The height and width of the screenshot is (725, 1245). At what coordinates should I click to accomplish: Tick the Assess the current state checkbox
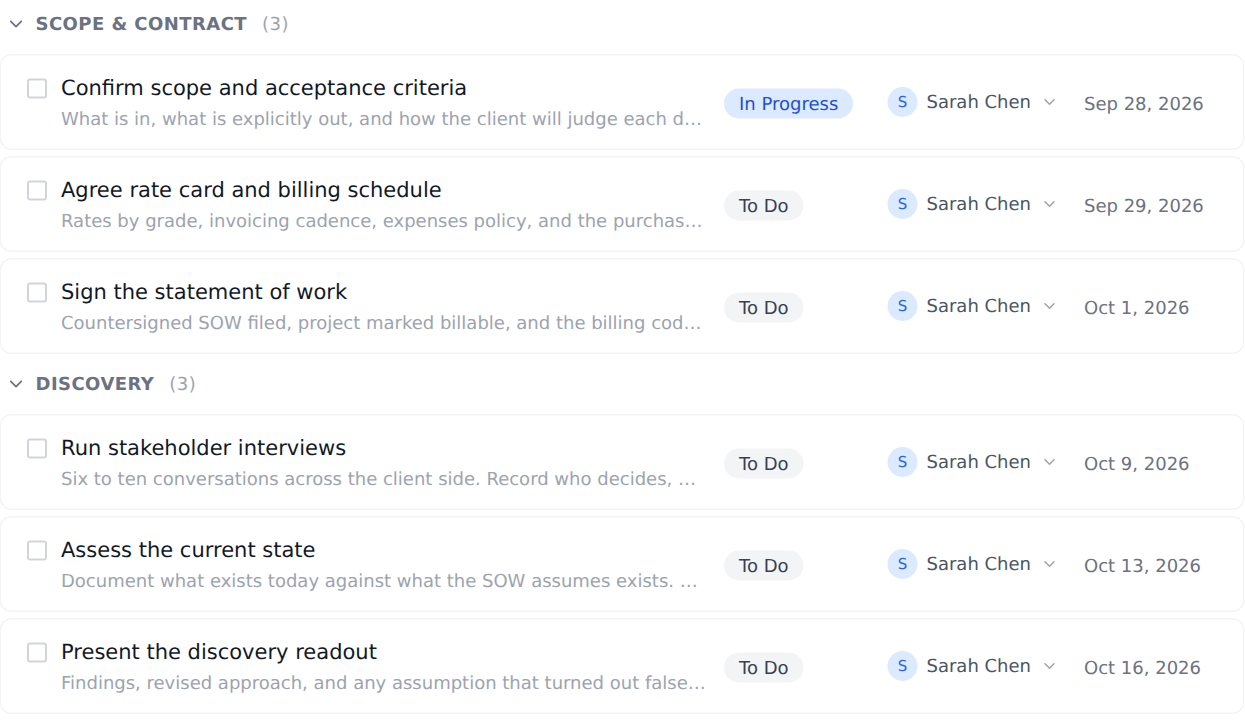pyautogui.click(x=37, y=551)
